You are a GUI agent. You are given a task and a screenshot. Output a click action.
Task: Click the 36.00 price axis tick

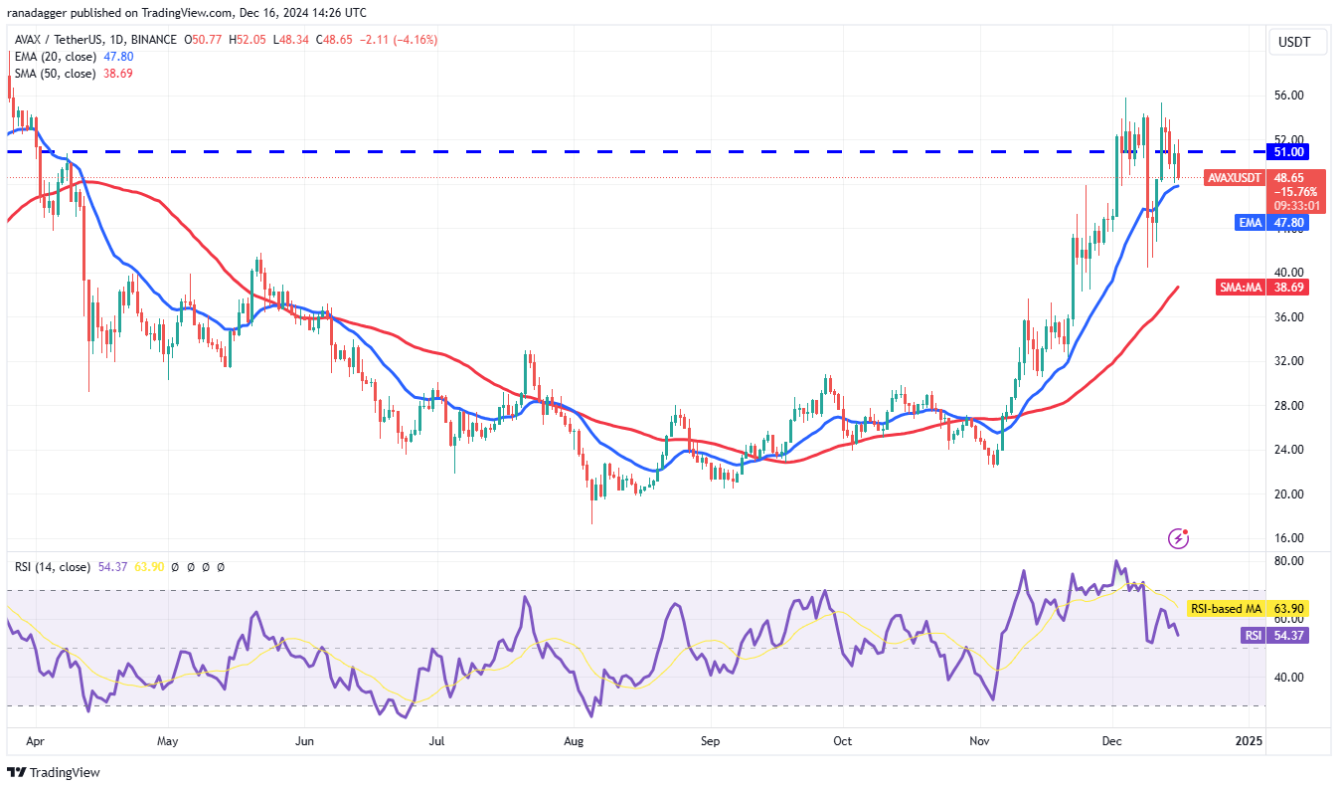[1291, 317]
